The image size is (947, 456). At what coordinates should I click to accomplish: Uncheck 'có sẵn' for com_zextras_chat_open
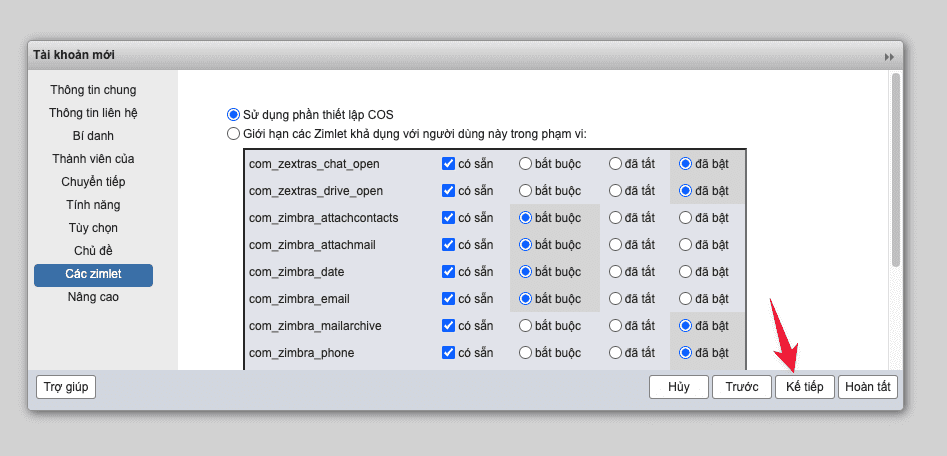(448, 163)
